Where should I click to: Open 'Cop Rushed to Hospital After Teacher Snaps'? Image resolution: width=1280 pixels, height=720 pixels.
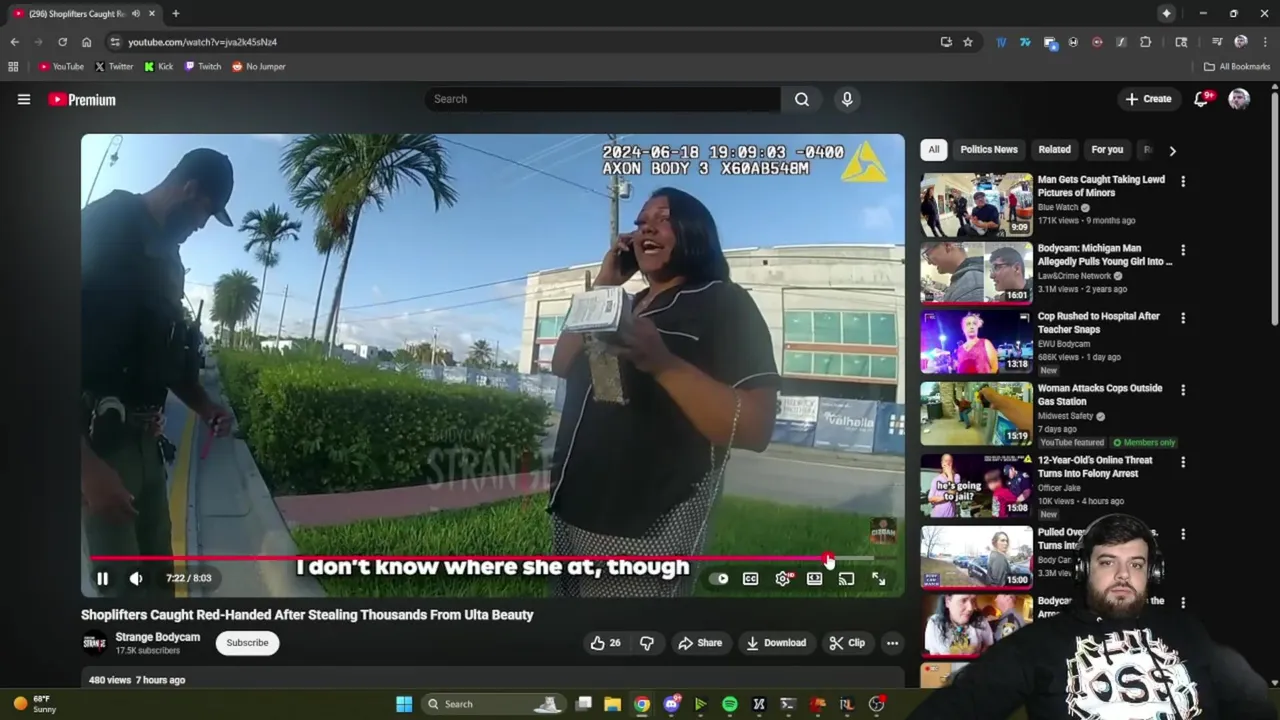tap(1099, 322)
